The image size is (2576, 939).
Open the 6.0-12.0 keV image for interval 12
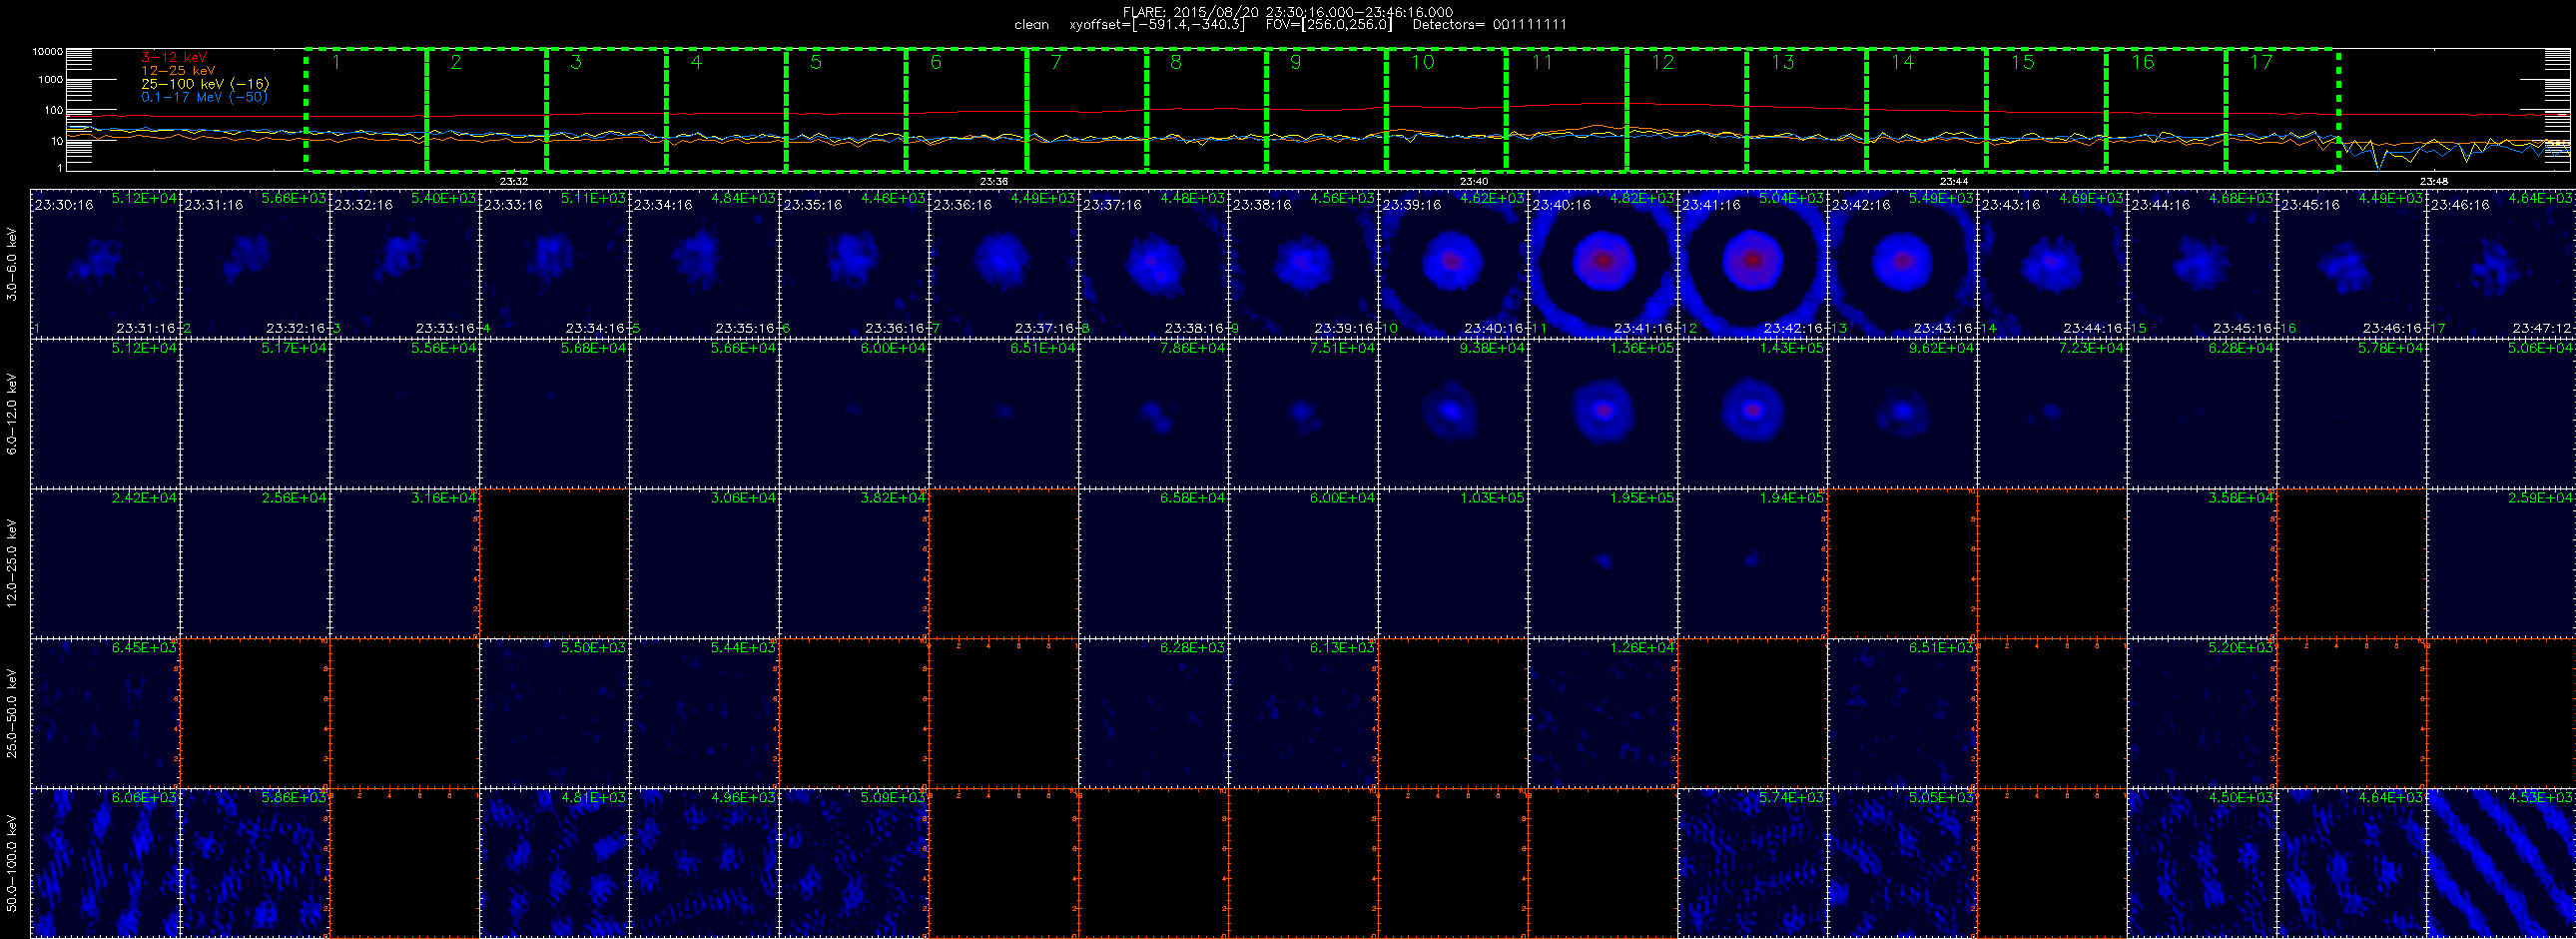[1753, 413]
